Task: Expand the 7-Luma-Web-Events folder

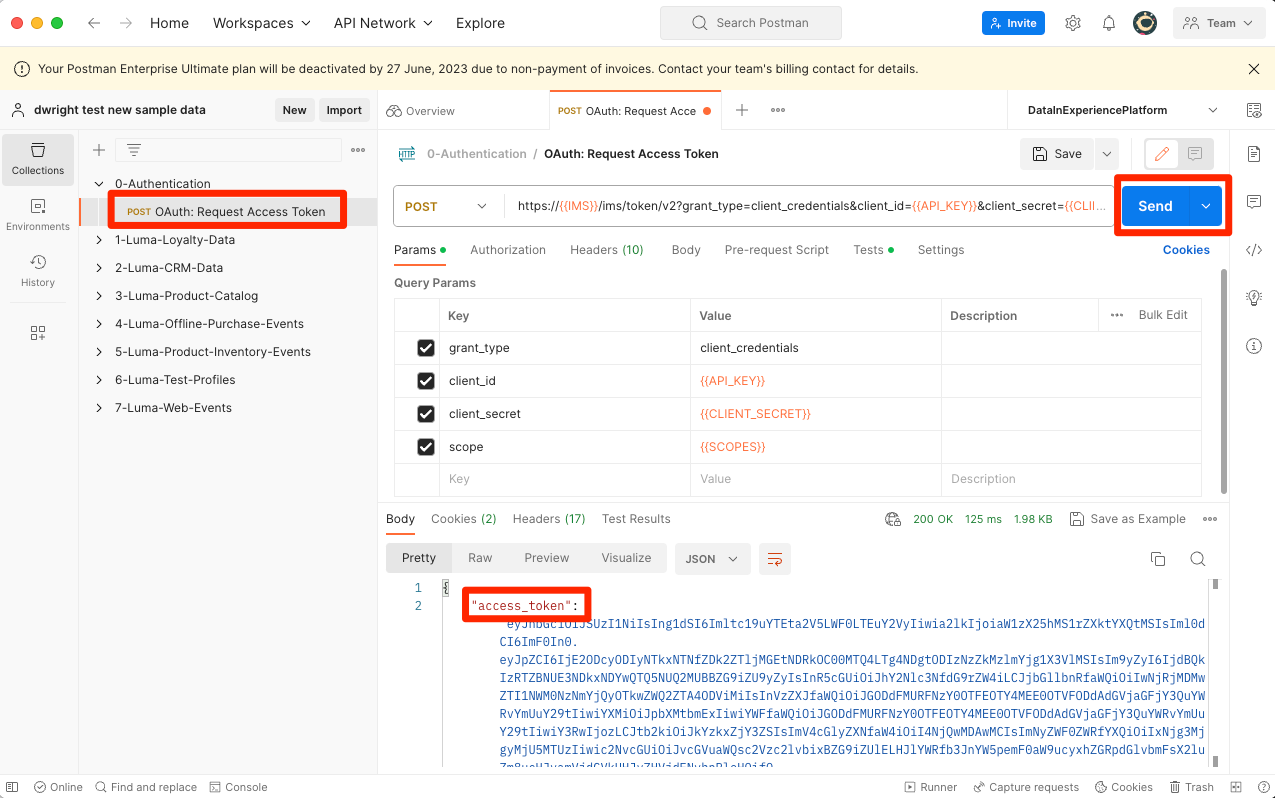Action: click(99, 408)
